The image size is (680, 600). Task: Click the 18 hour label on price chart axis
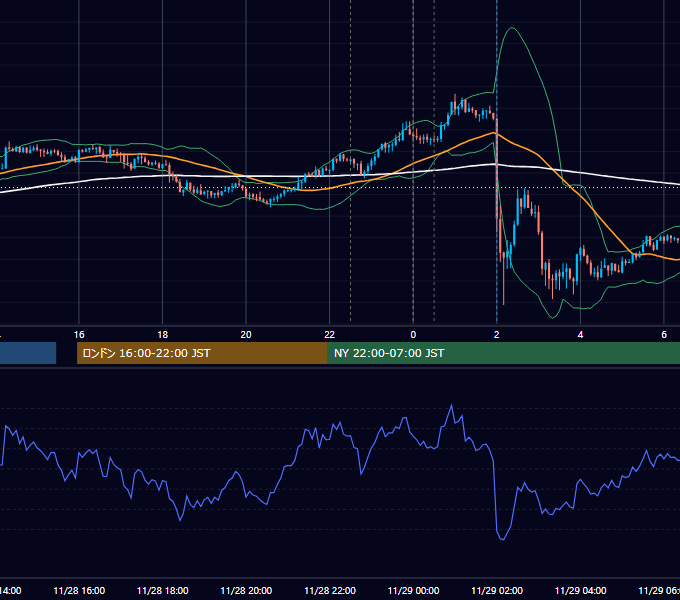click(x=163, y=335)
